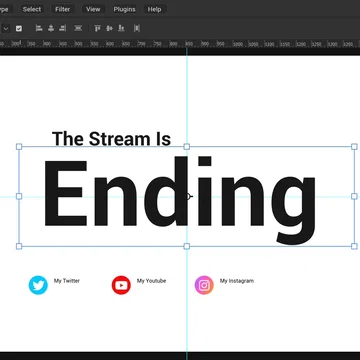360x360 pixels.
Task: Click the Align Bottom Edges icon
Action: click(121, 28)
